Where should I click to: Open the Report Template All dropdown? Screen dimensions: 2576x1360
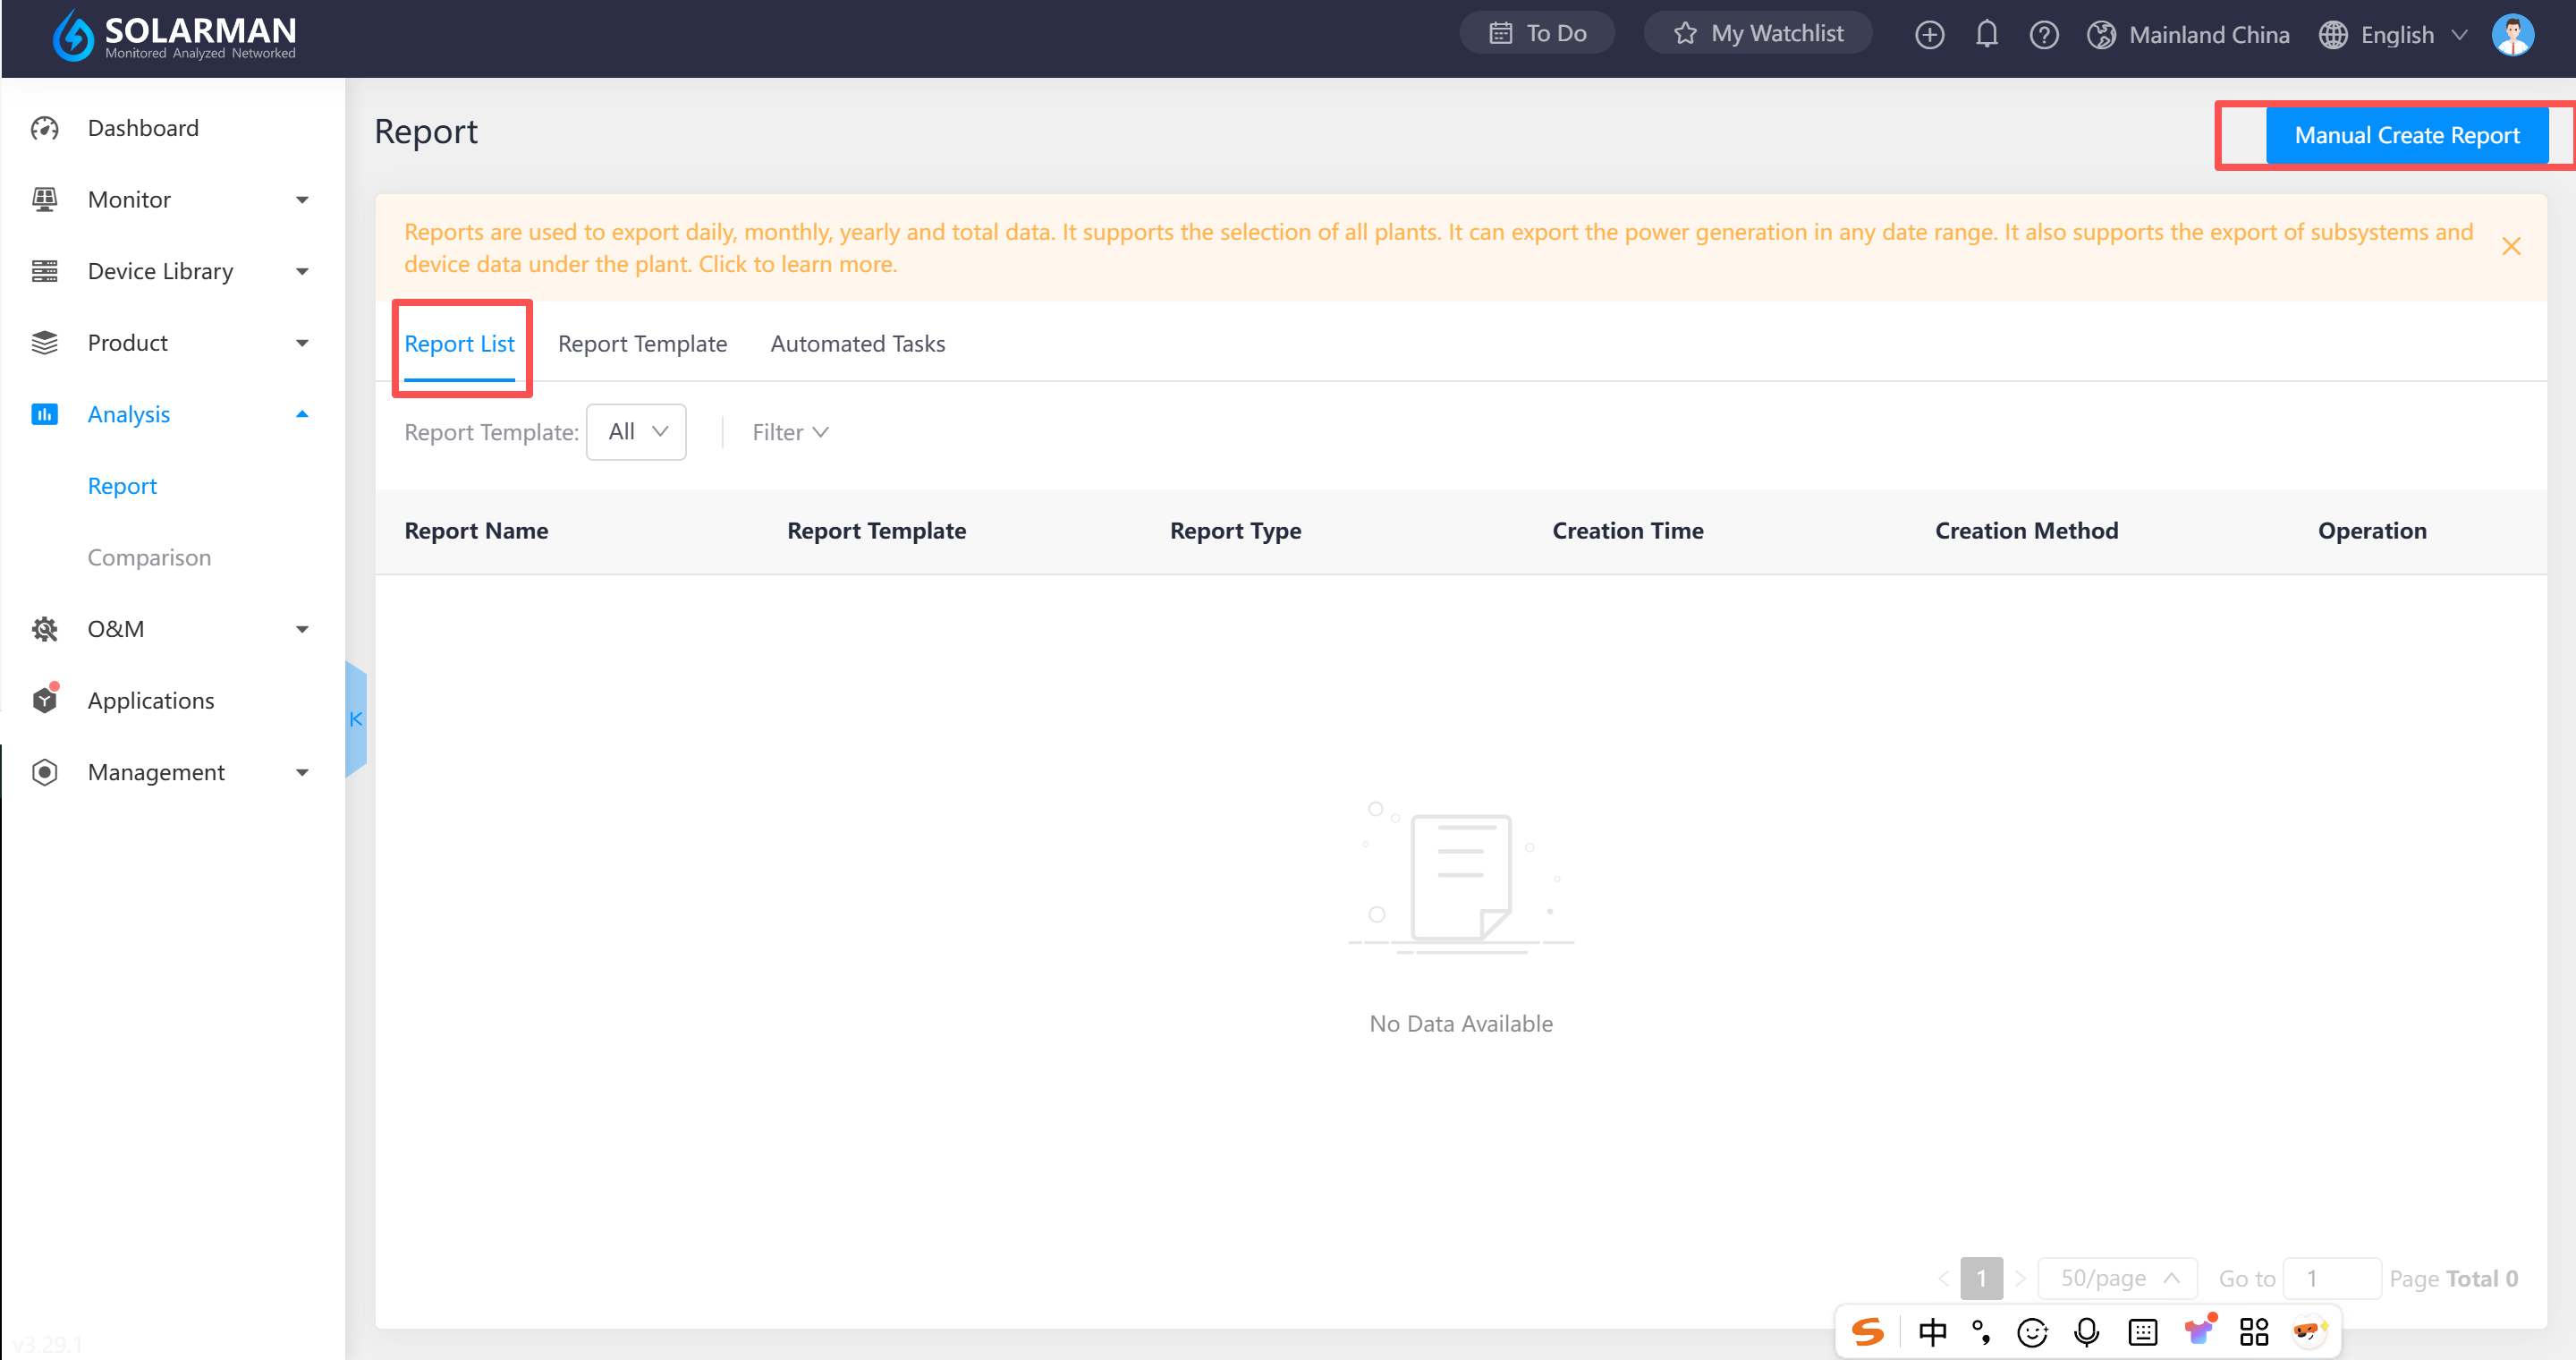tap(636, 431)
